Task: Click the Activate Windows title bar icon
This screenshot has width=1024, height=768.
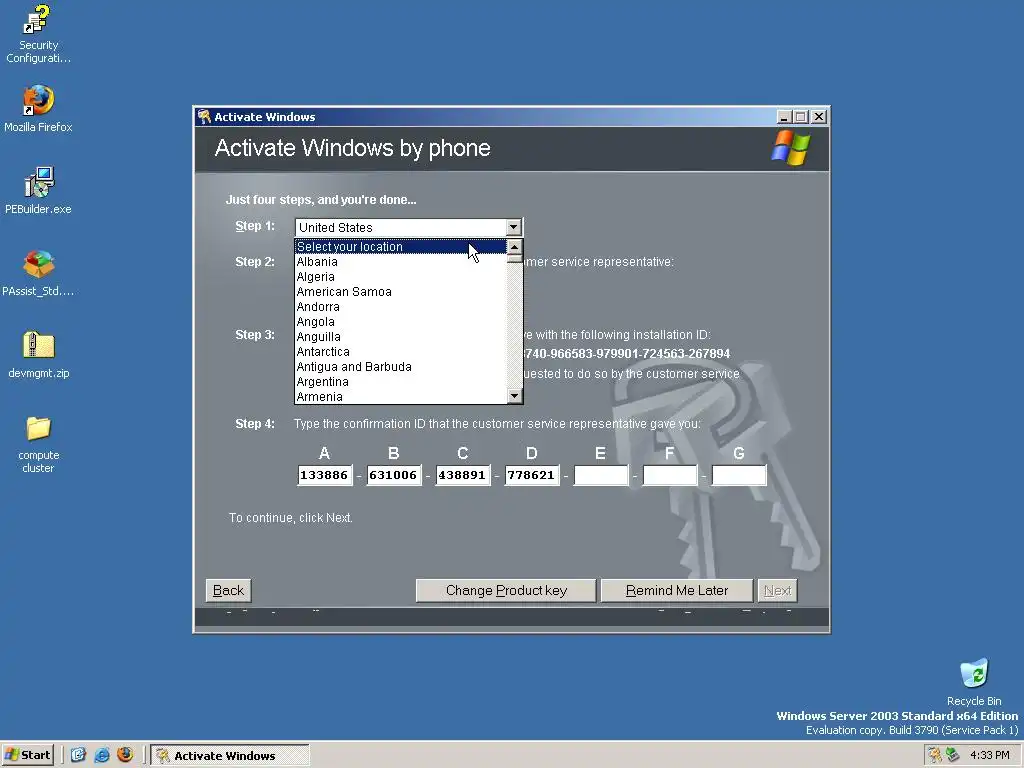Action: [204, 117]
